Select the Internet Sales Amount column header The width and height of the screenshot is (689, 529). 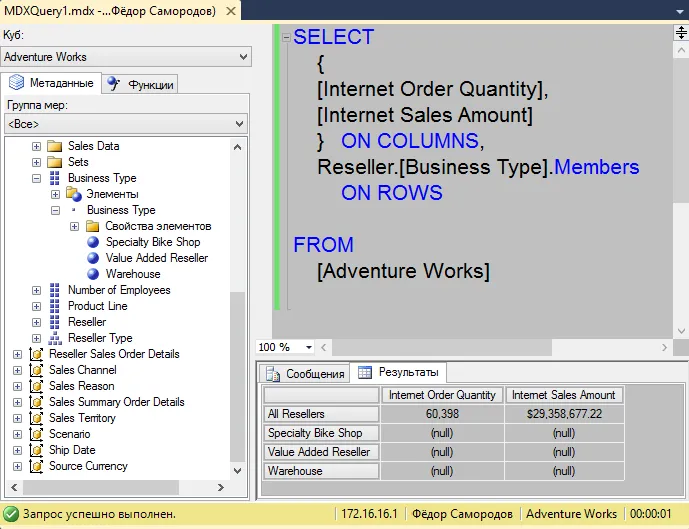[x=564, y=395]
